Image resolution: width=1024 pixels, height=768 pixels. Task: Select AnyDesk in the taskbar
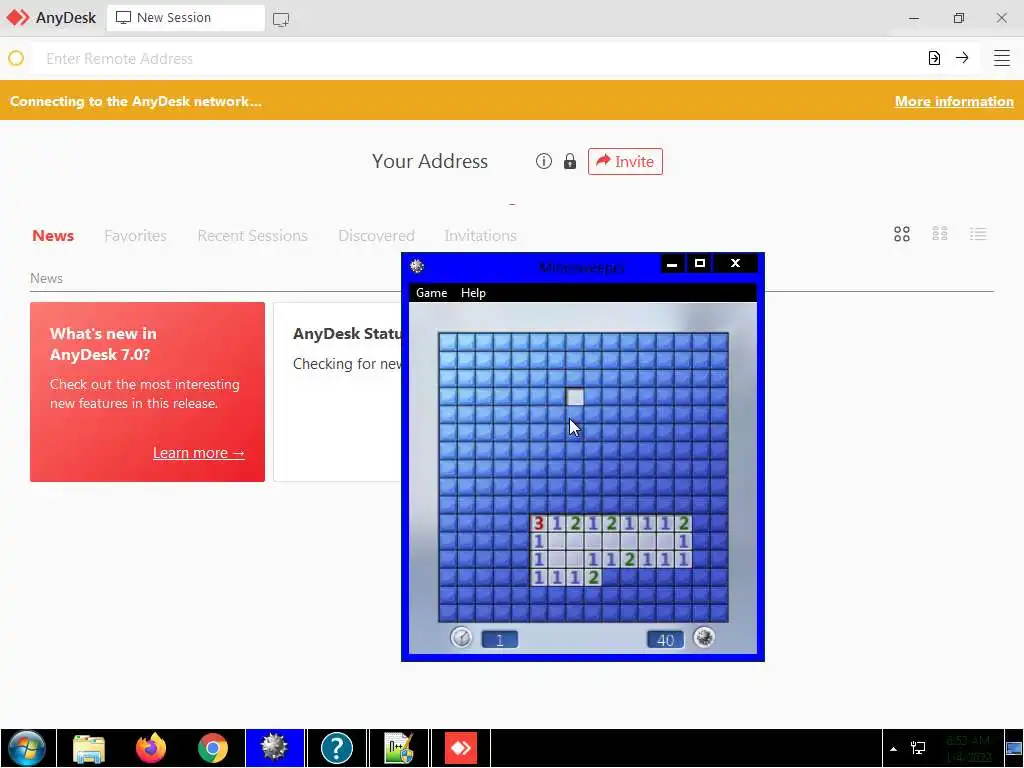[x=461, y=748]
